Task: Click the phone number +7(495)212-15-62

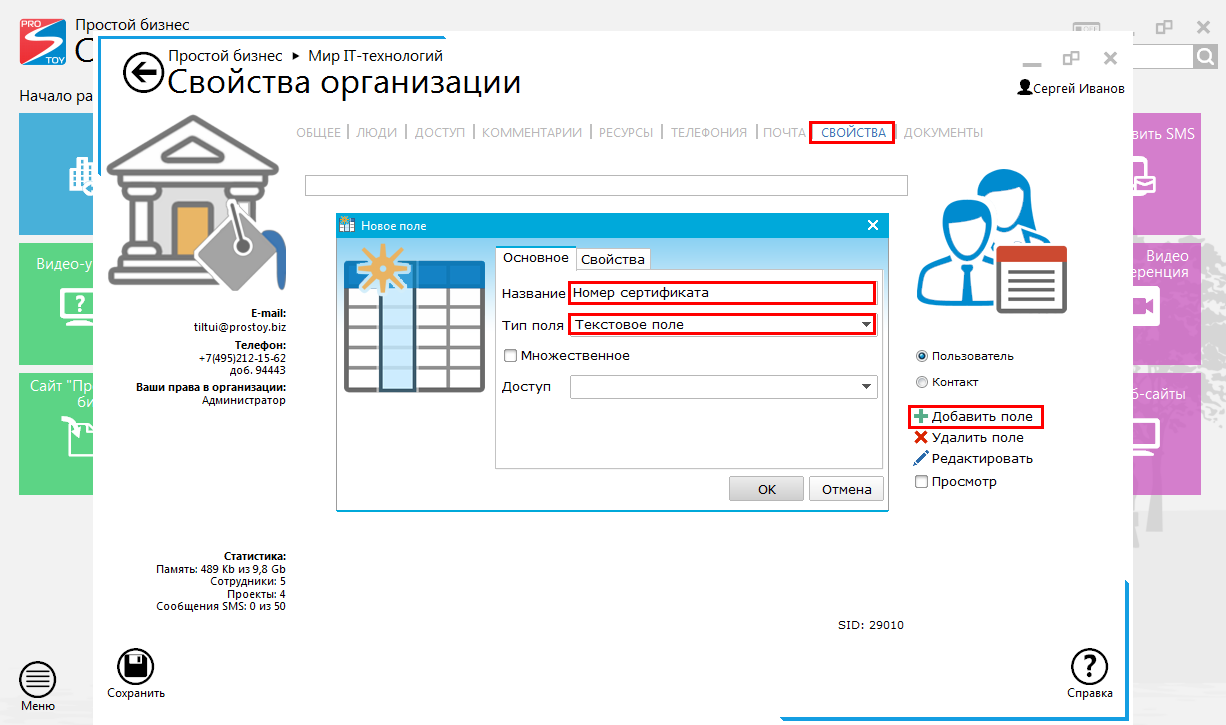Action: [x=242, y=358]
